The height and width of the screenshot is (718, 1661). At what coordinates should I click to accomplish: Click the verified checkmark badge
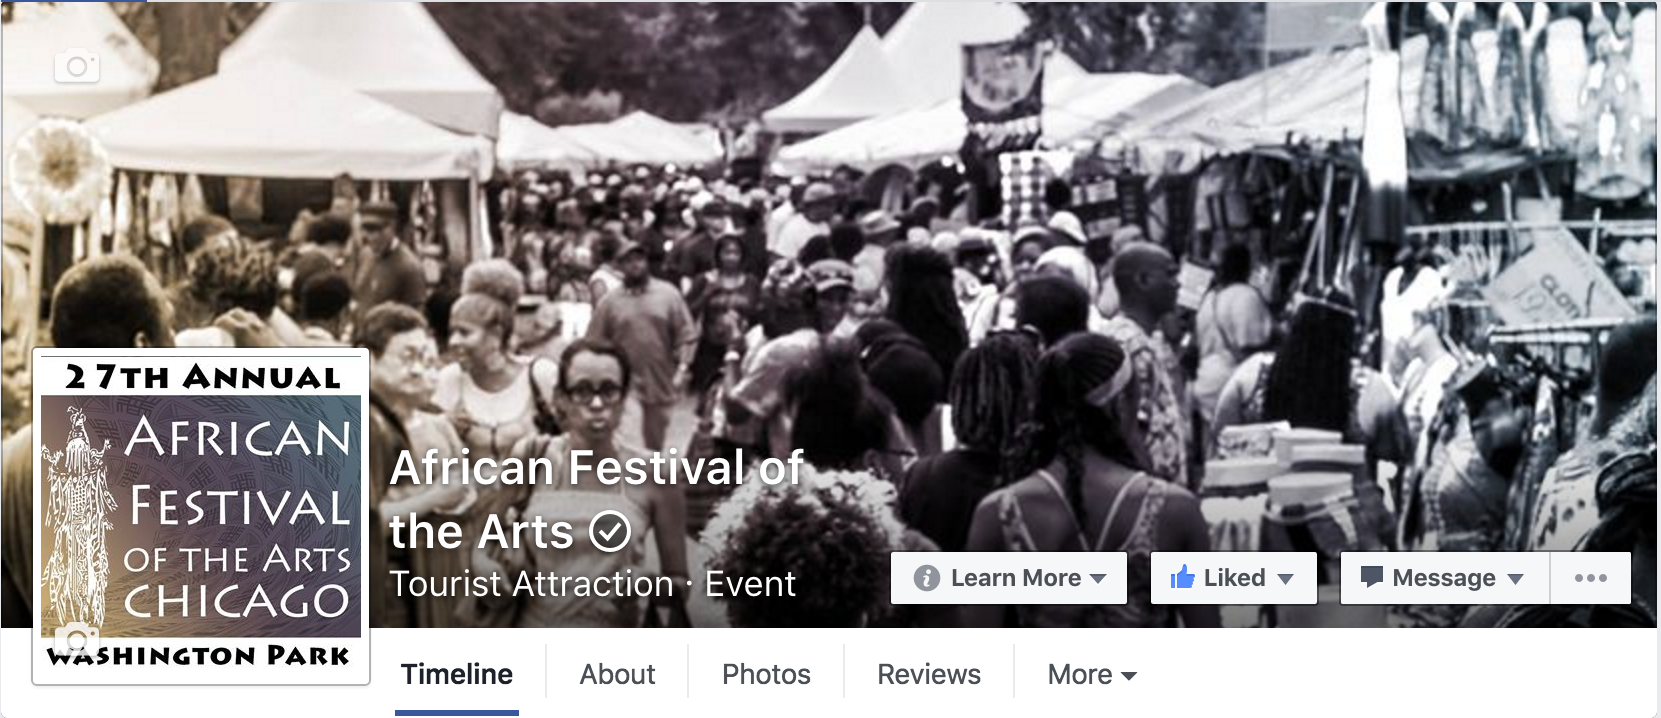coord(610,531)
